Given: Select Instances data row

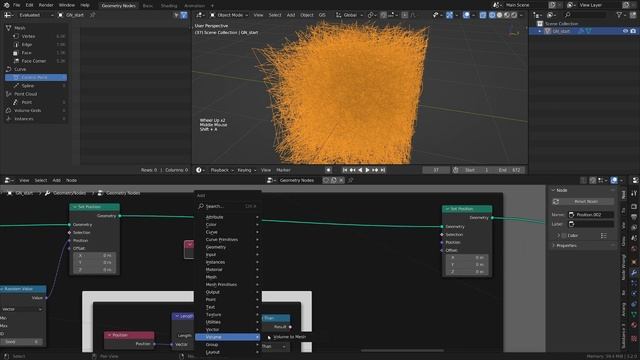Looking at the screenshot, I should [x=36, y=119].
